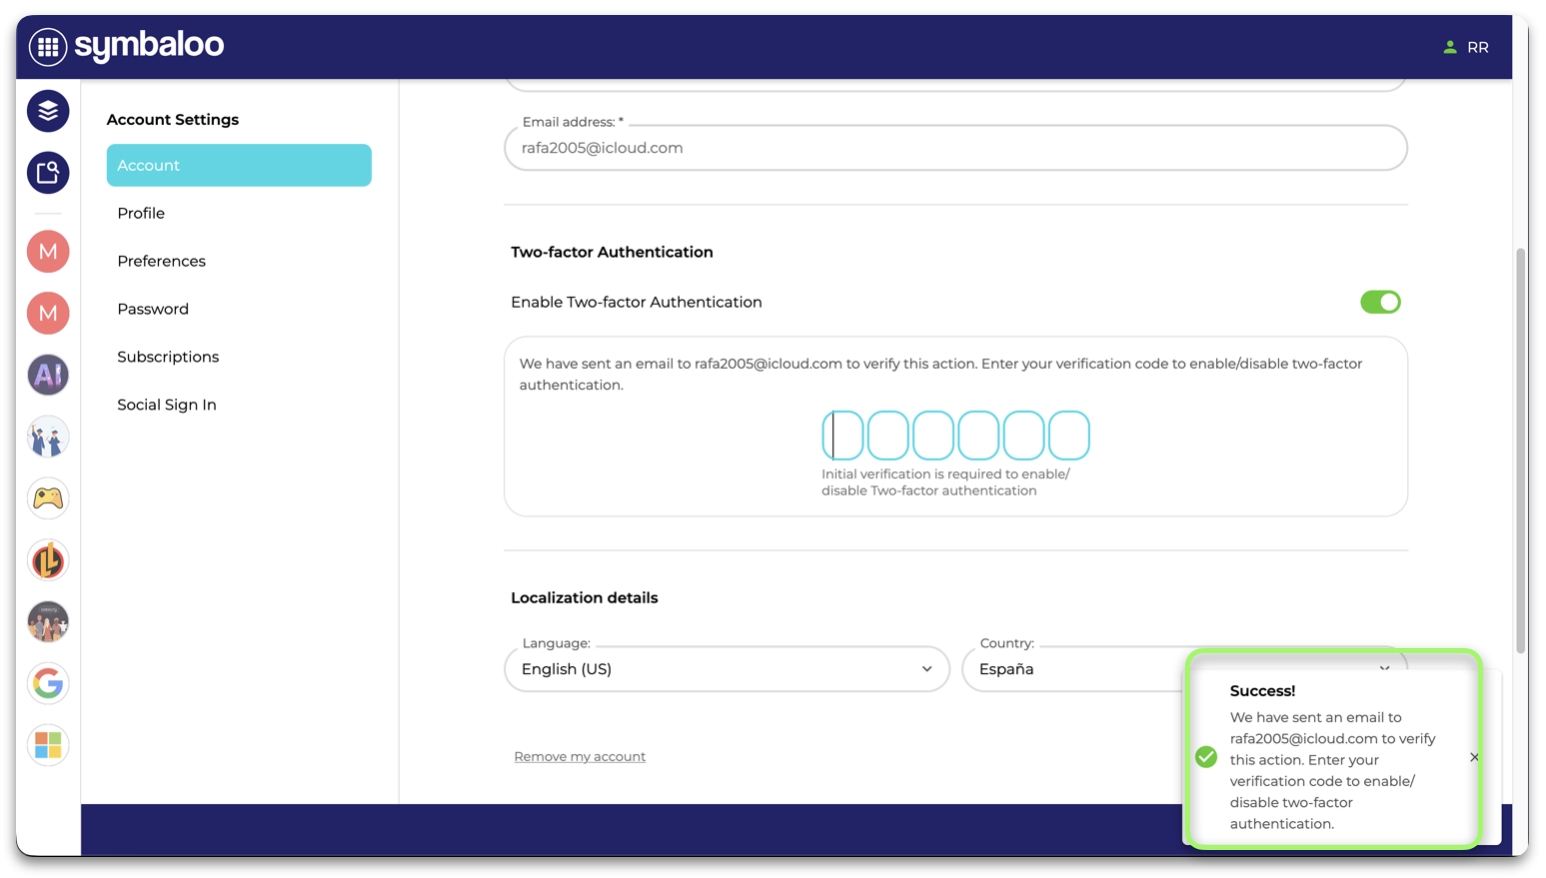This screenshot has height=878, width=1546.
Task: Open the group of people webmix icon
Action: (48, 622)
